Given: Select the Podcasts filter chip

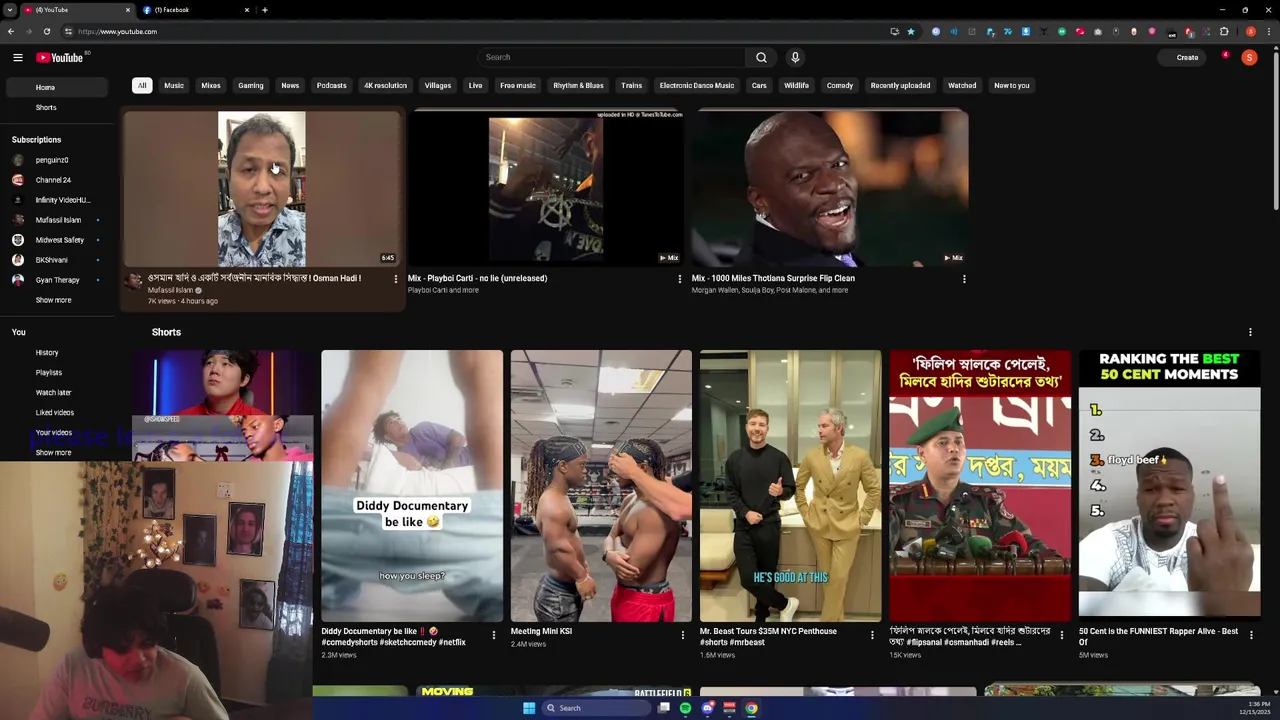Looking at the screenshot, I should coord(331,85).
